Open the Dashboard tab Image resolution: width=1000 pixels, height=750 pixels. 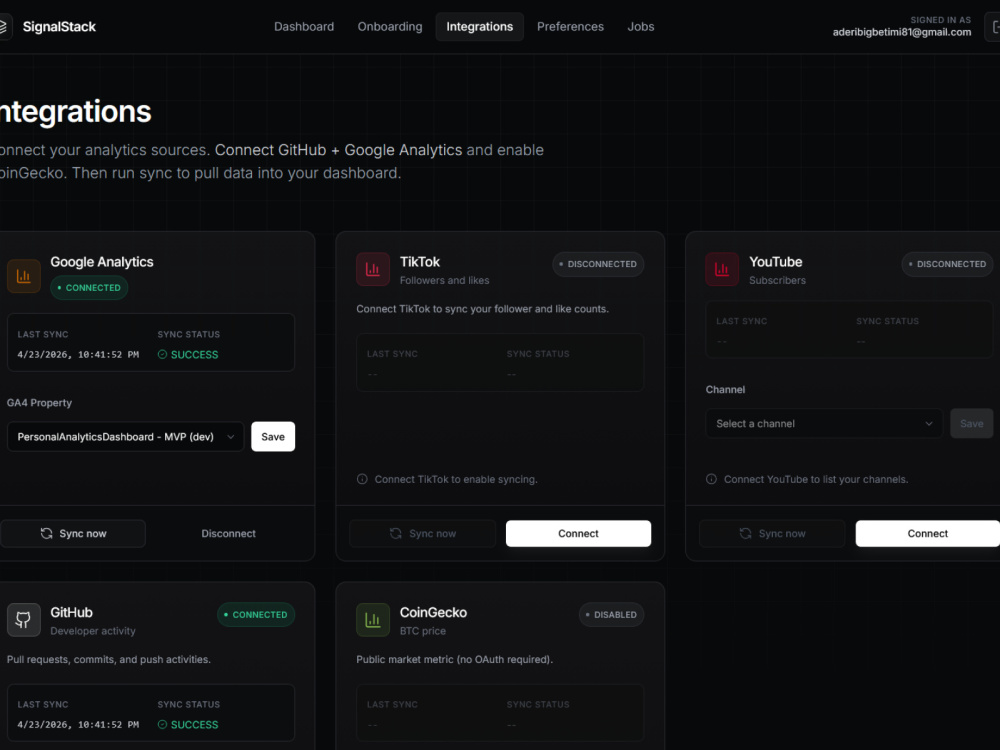(304, 27)
